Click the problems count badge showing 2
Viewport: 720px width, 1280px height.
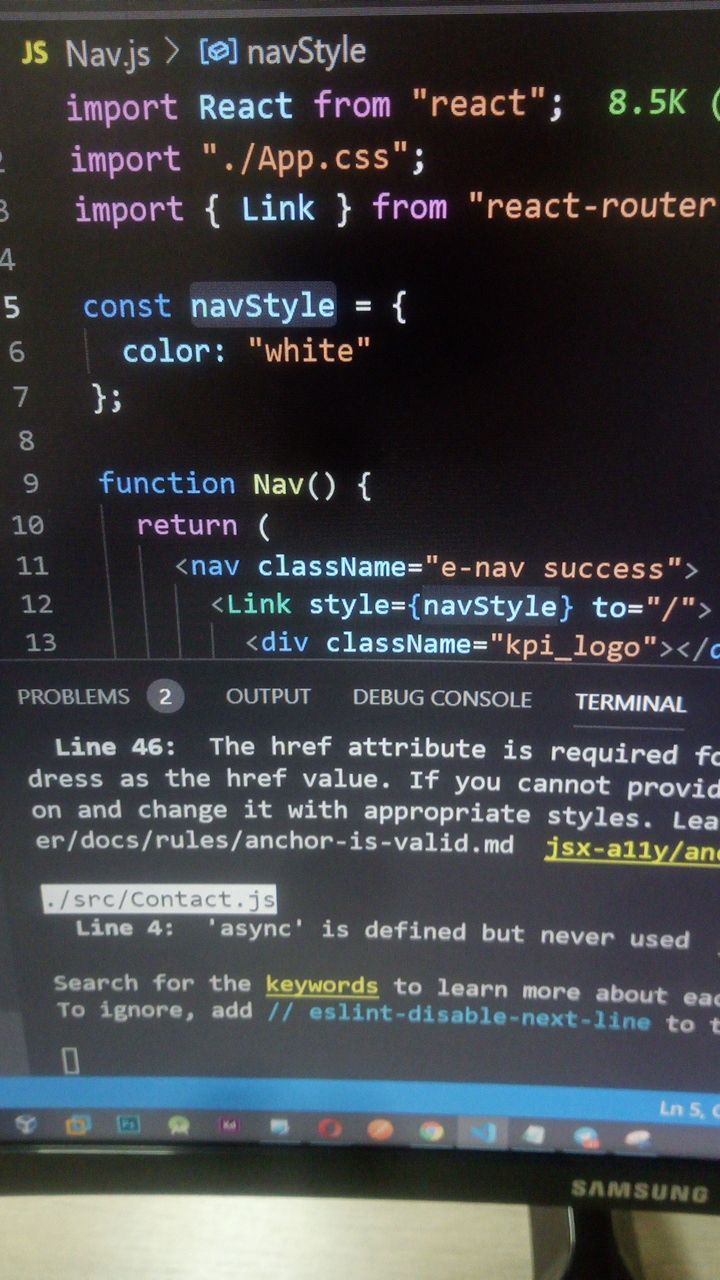165,697
